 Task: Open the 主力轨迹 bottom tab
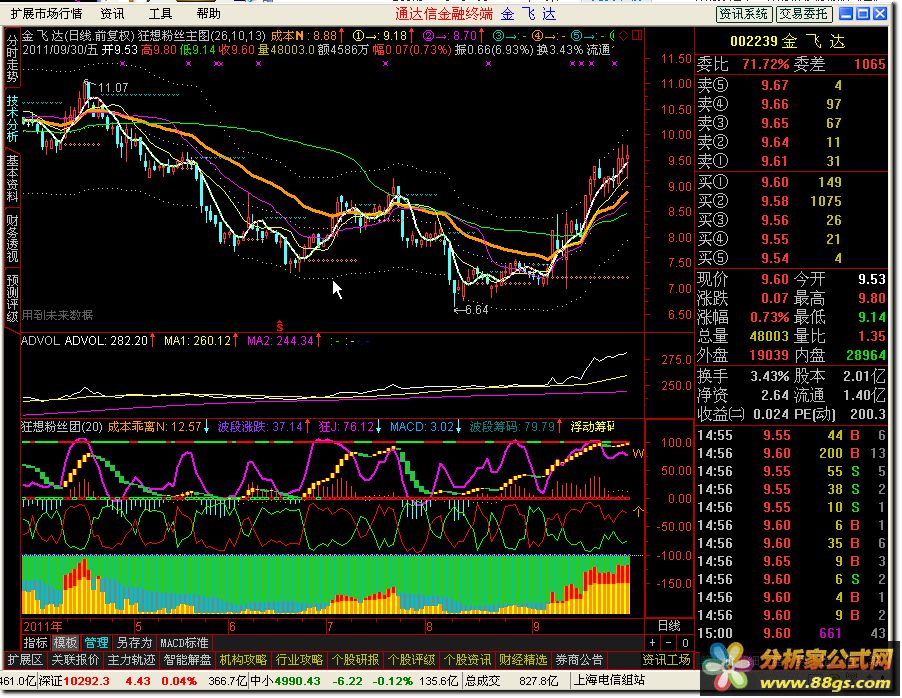click(x=131, y=659)
